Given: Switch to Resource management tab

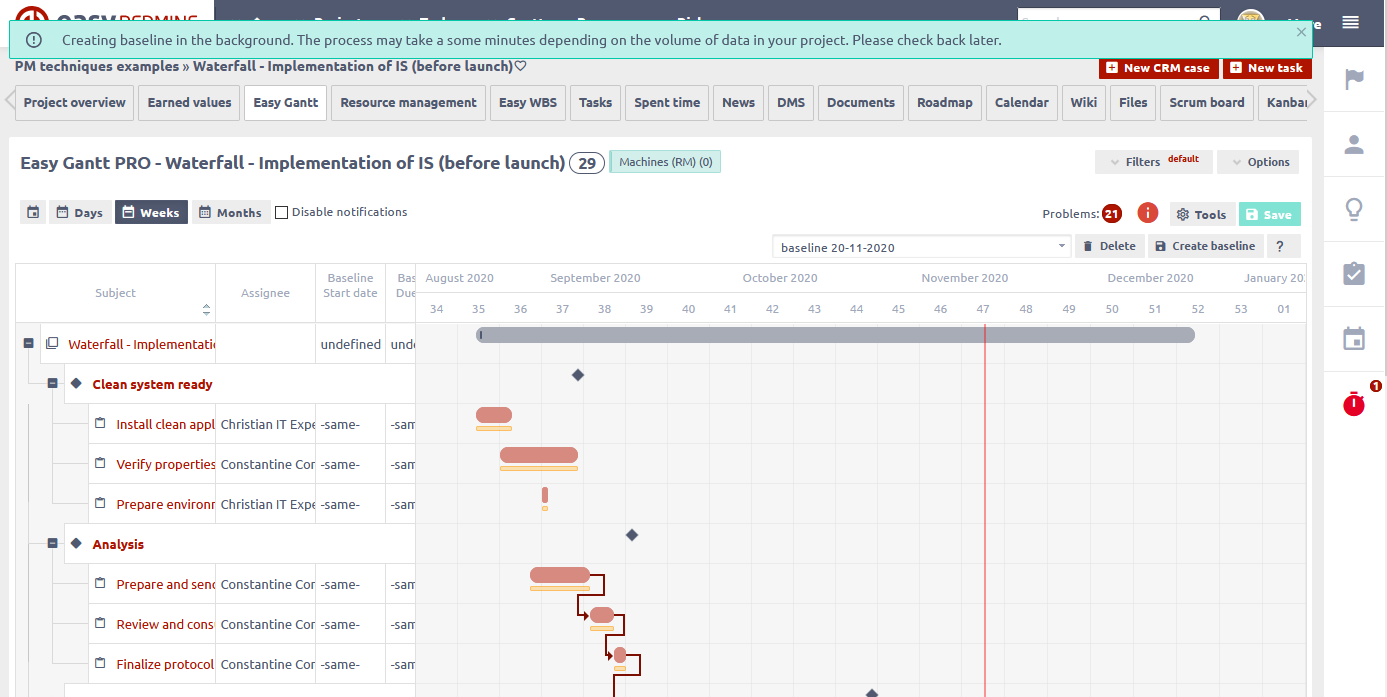Looking at the screenshot, I should pyautogui.click(x=408, y=102).
